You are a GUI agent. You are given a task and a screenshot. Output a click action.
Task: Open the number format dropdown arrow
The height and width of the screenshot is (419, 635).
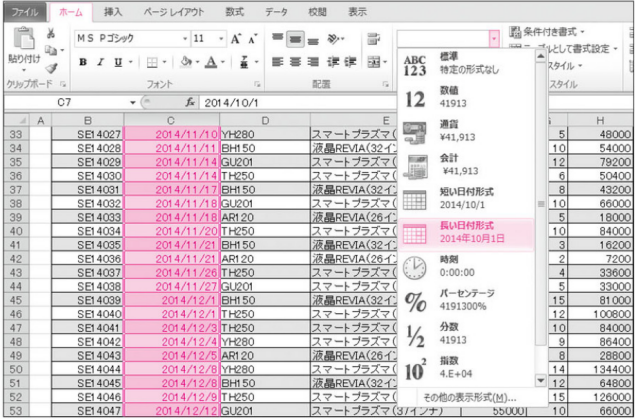(494, 39)
